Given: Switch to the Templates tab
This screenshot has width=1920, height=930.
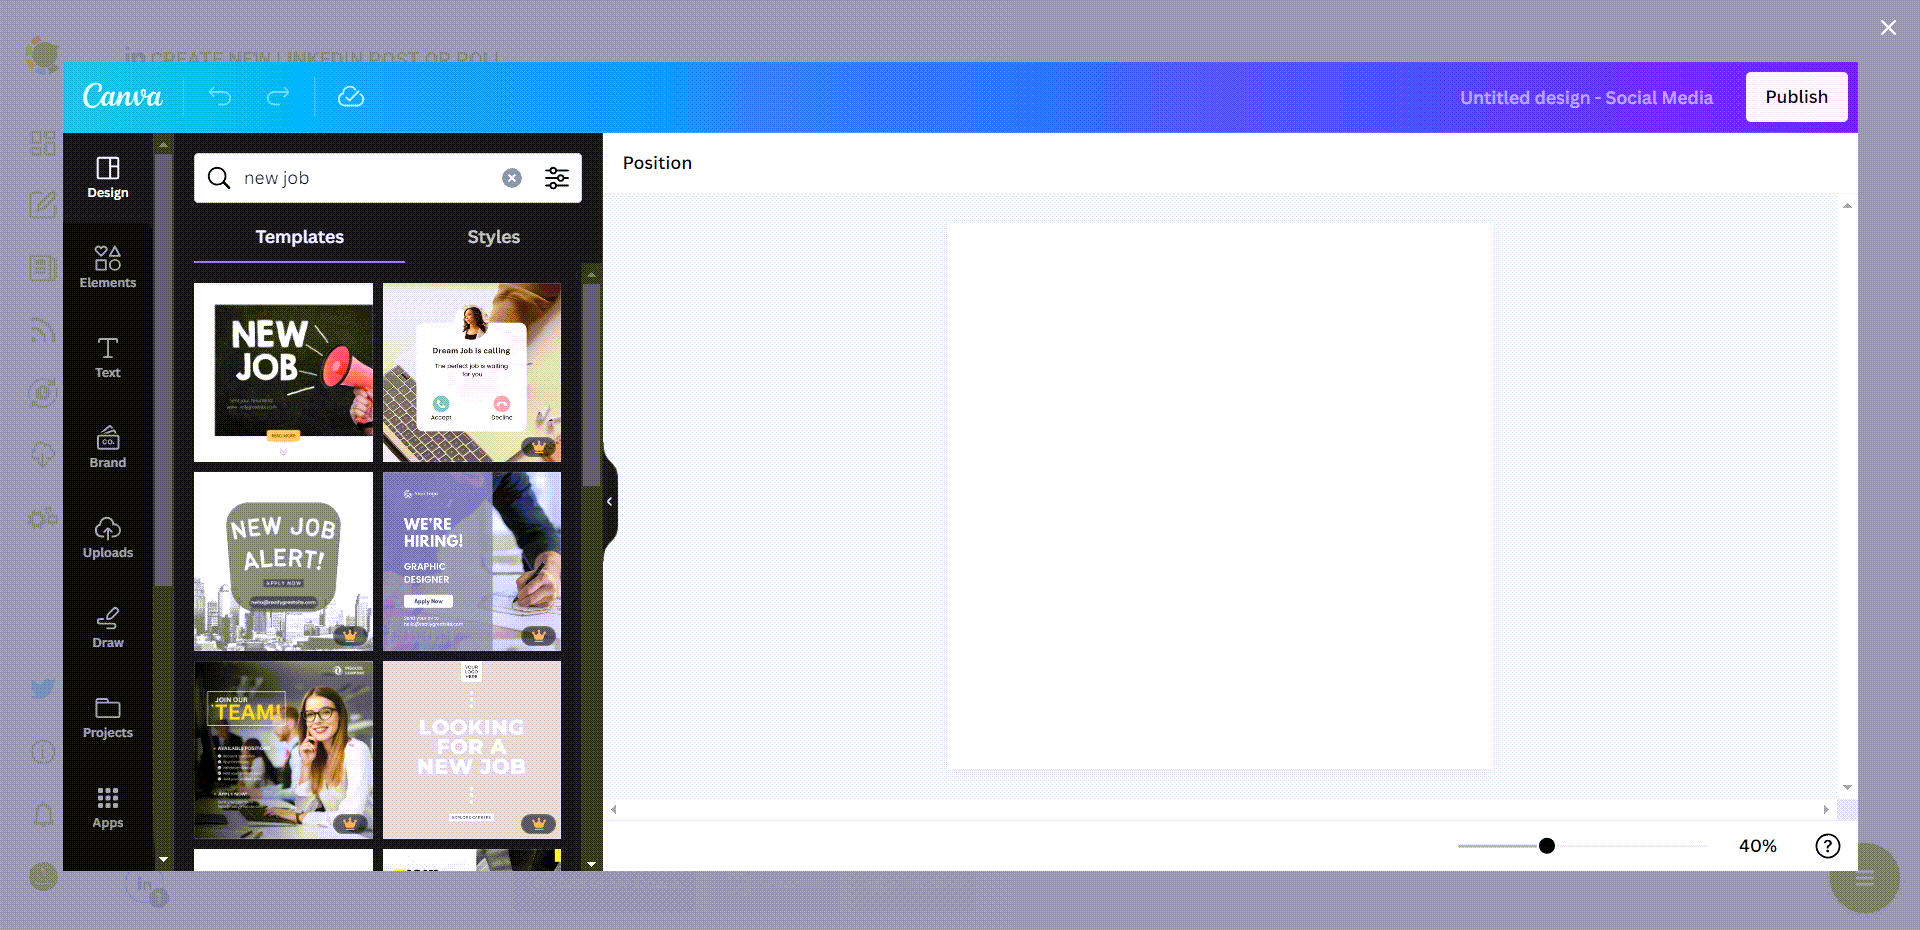Looking at the screenshot, I should coord(299,237).
